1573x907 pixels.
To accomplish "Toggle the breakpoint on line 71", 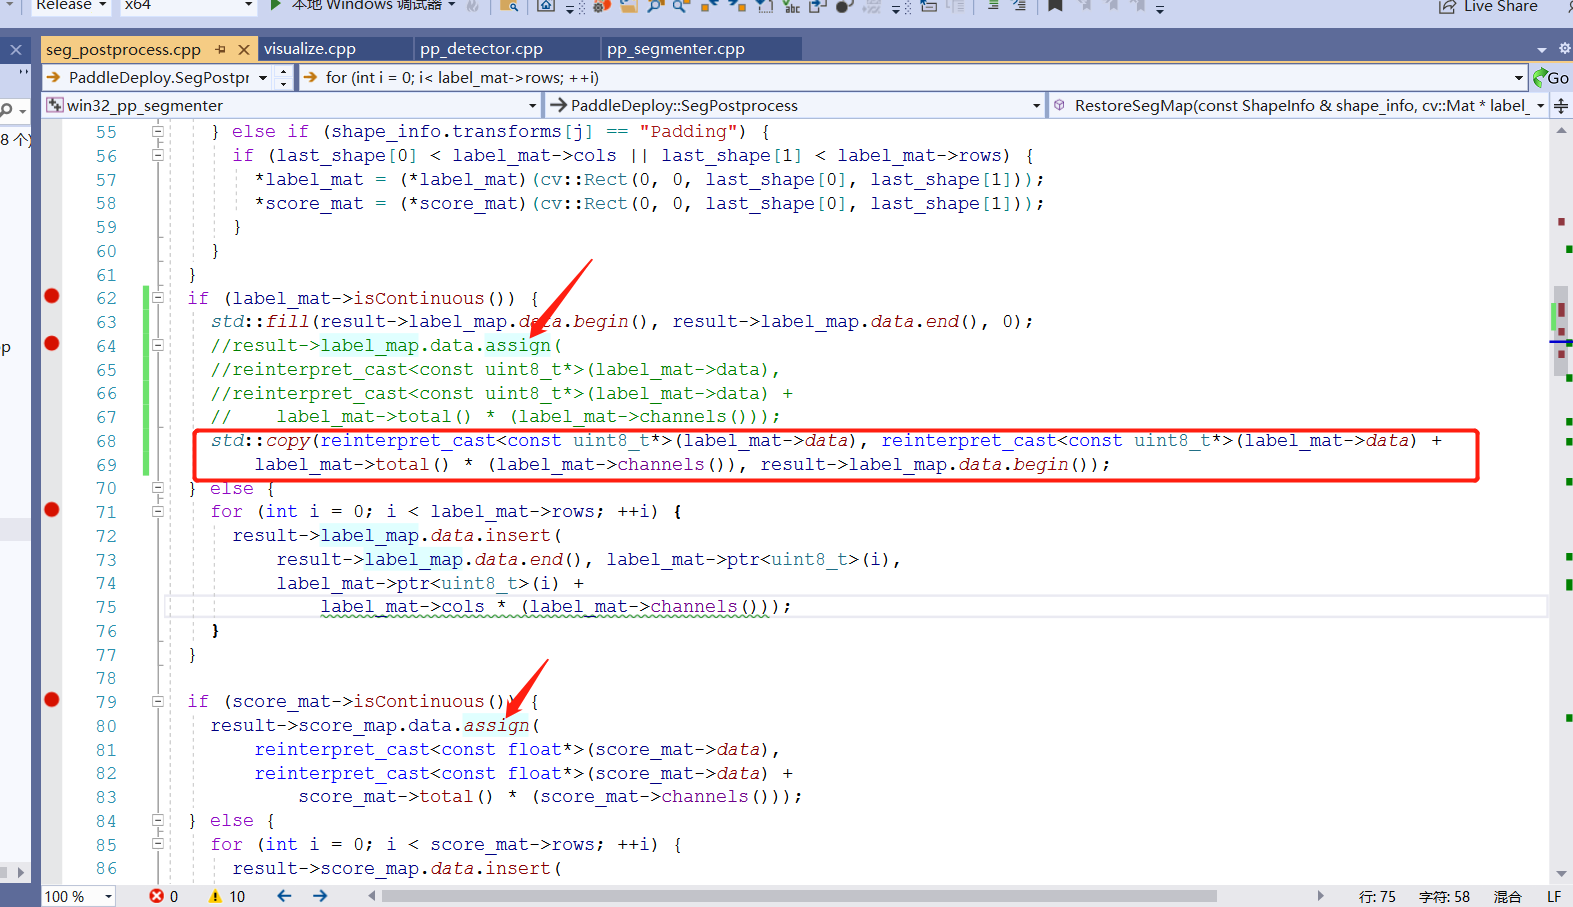I will point(52,510).
